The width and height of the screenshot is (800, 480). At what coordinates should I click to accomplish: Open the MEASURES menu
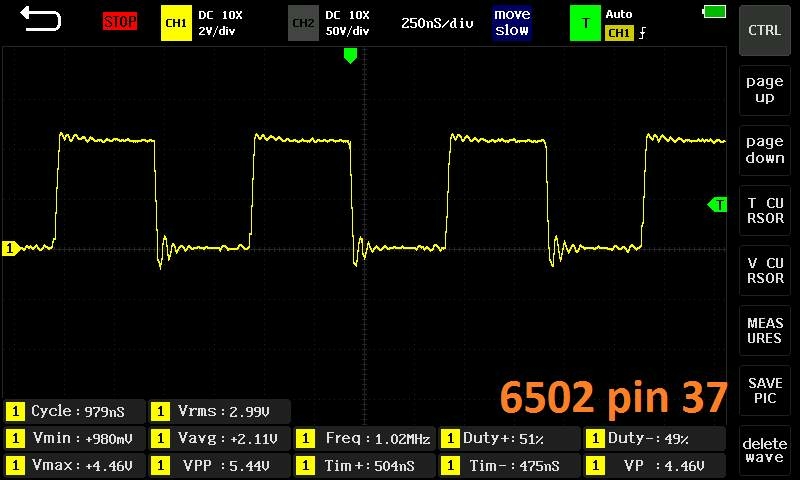(x=764, y=331)
